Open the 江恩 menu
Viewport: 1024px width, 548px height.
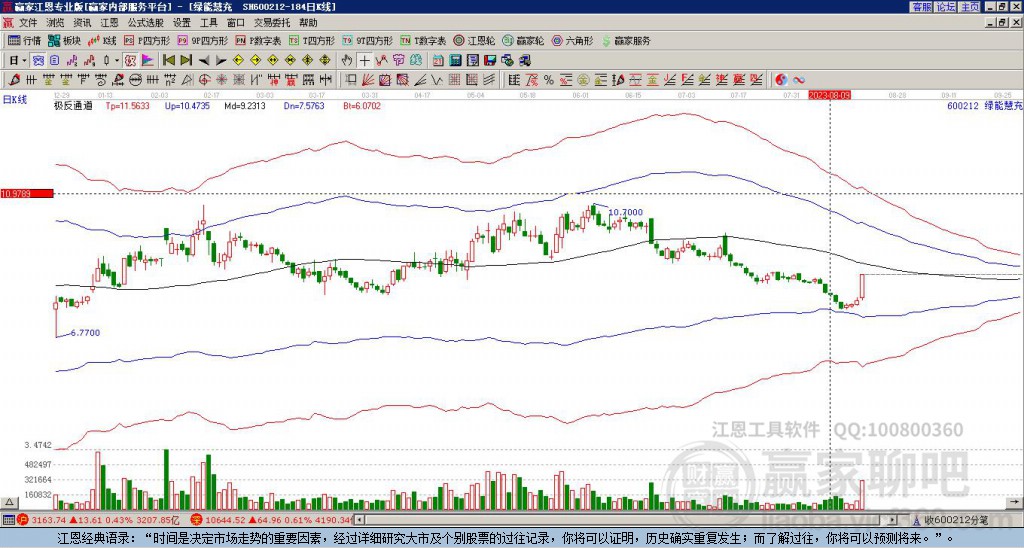point(109,23)
